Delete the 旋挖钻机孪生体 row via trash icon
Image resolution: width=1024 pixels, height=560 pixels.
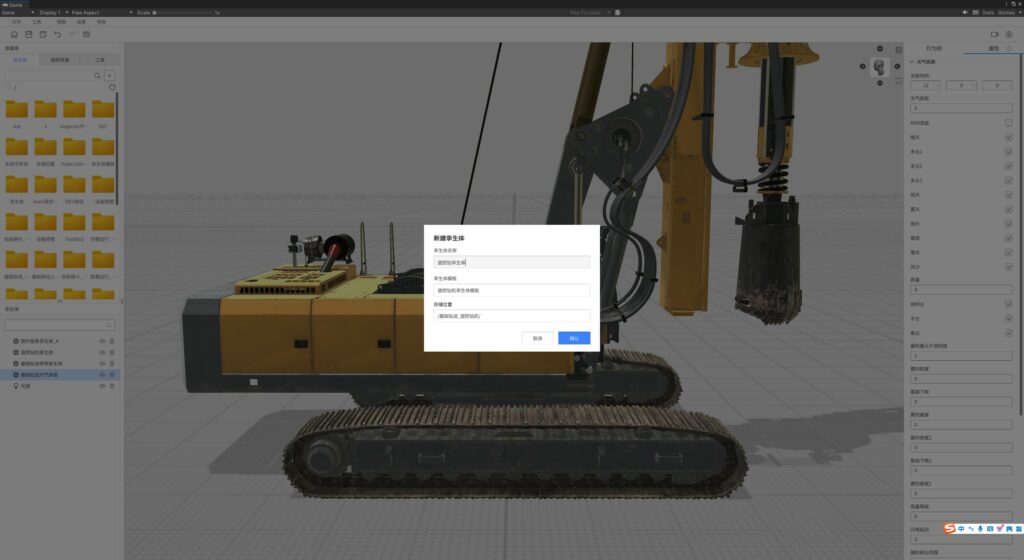pyautogui.click(x=112, y=352)
